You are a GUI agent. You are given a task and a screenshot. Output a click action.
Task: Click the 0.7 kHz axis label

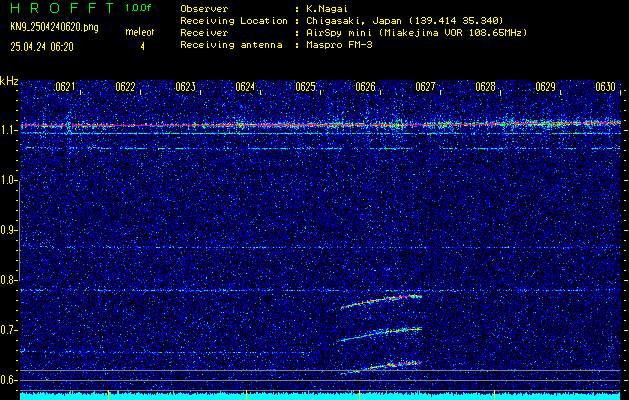8,330
